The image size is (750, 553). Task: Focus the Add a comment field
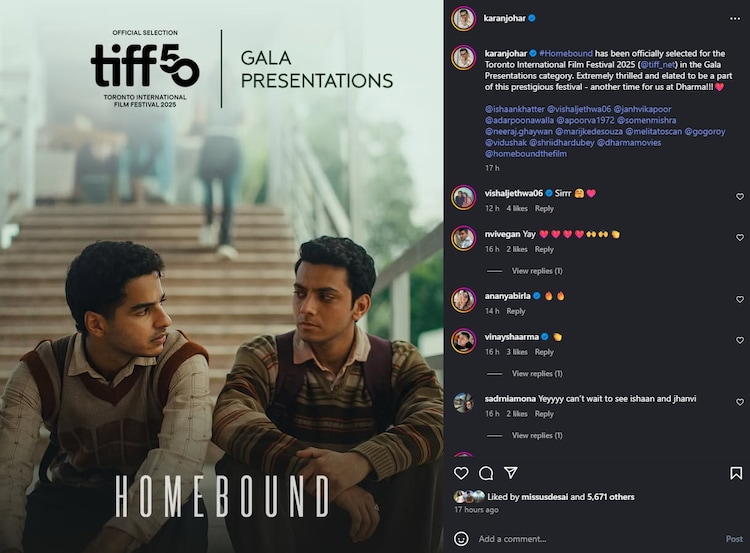point(598,539)
